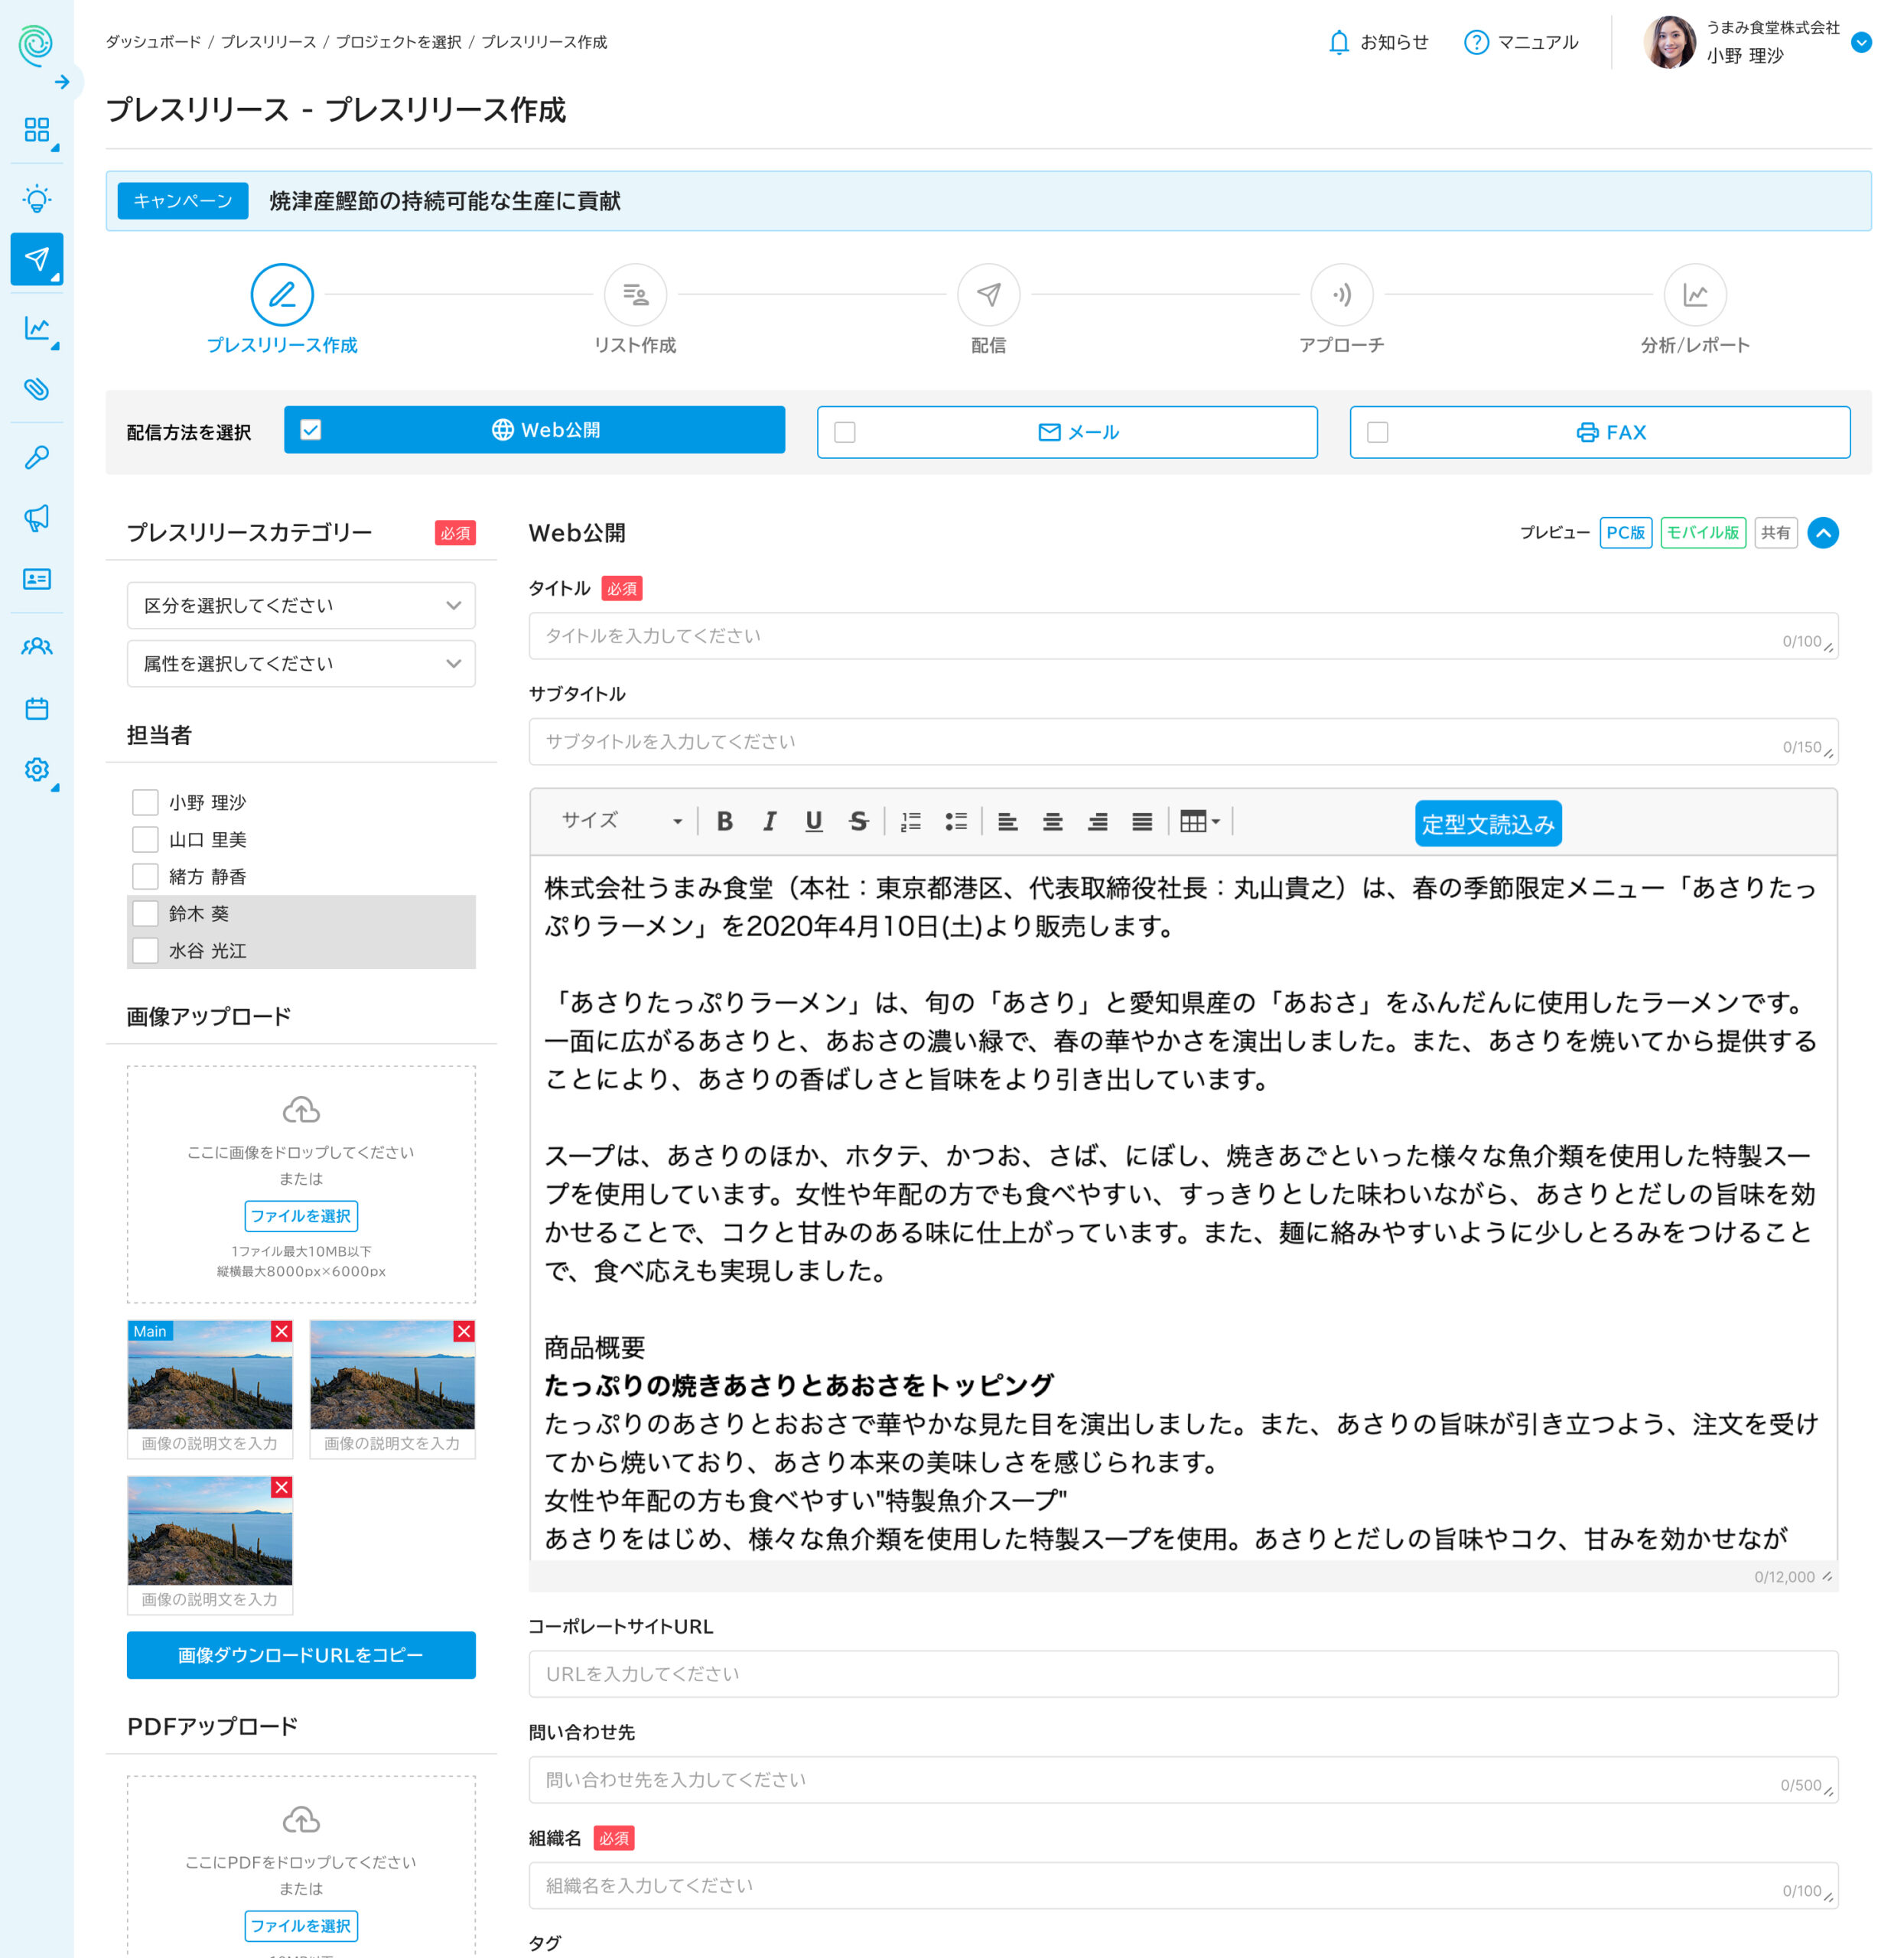The image size is (1904, 1958).
Task: Open the サイズ font size dropdown
Action: (620, 821)
